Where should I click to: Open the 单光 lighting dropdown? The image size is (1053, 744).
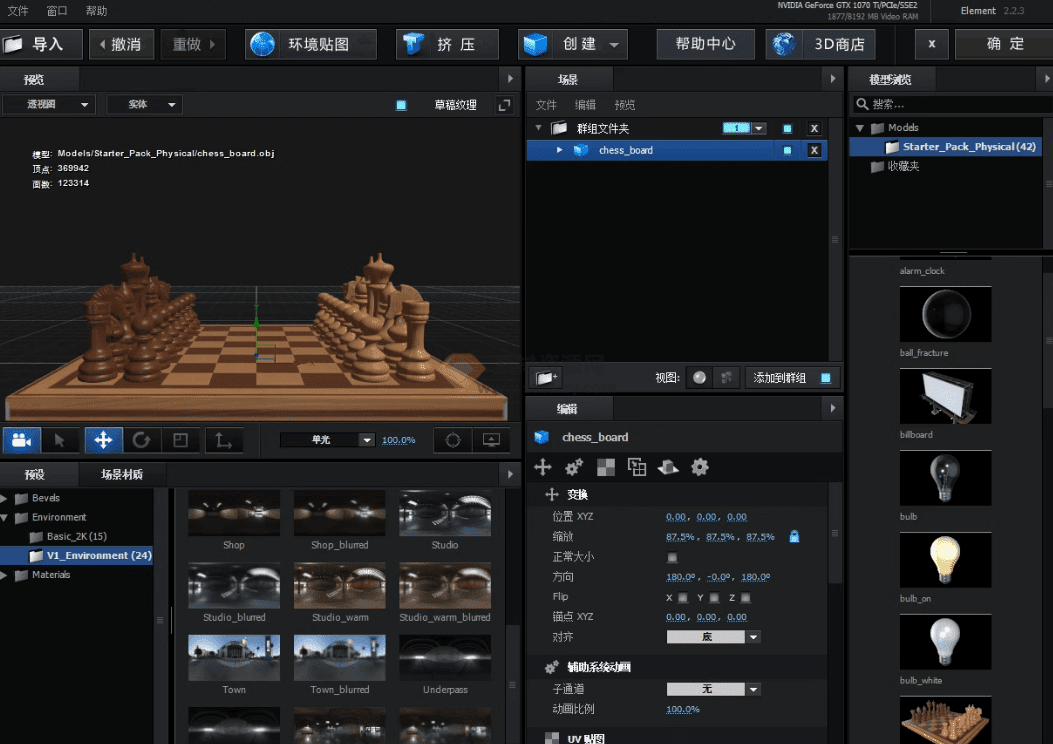330,440
